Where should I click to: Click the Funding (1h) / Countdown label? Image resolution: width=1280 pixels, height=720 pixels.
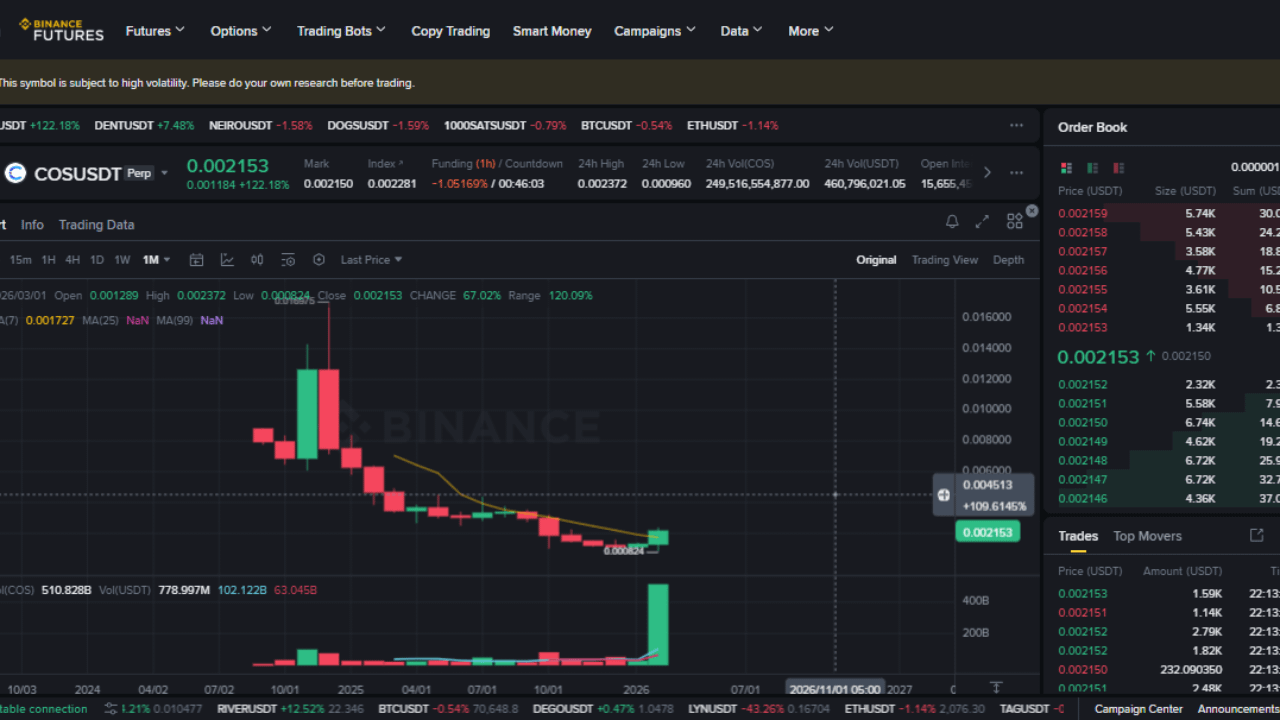[x=497, y=163]
